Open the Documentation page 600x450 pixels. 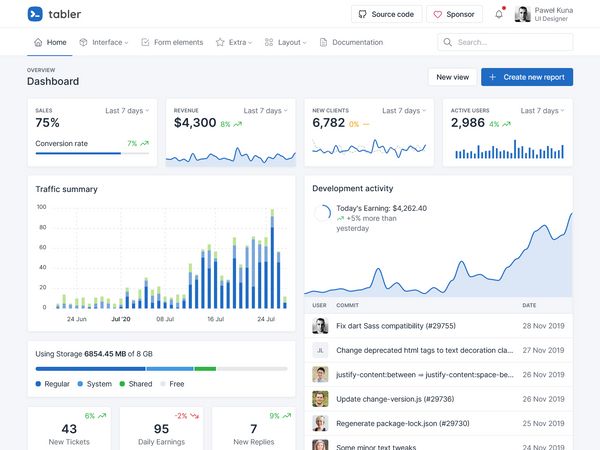pyautogui.click(x=351, y=42)
